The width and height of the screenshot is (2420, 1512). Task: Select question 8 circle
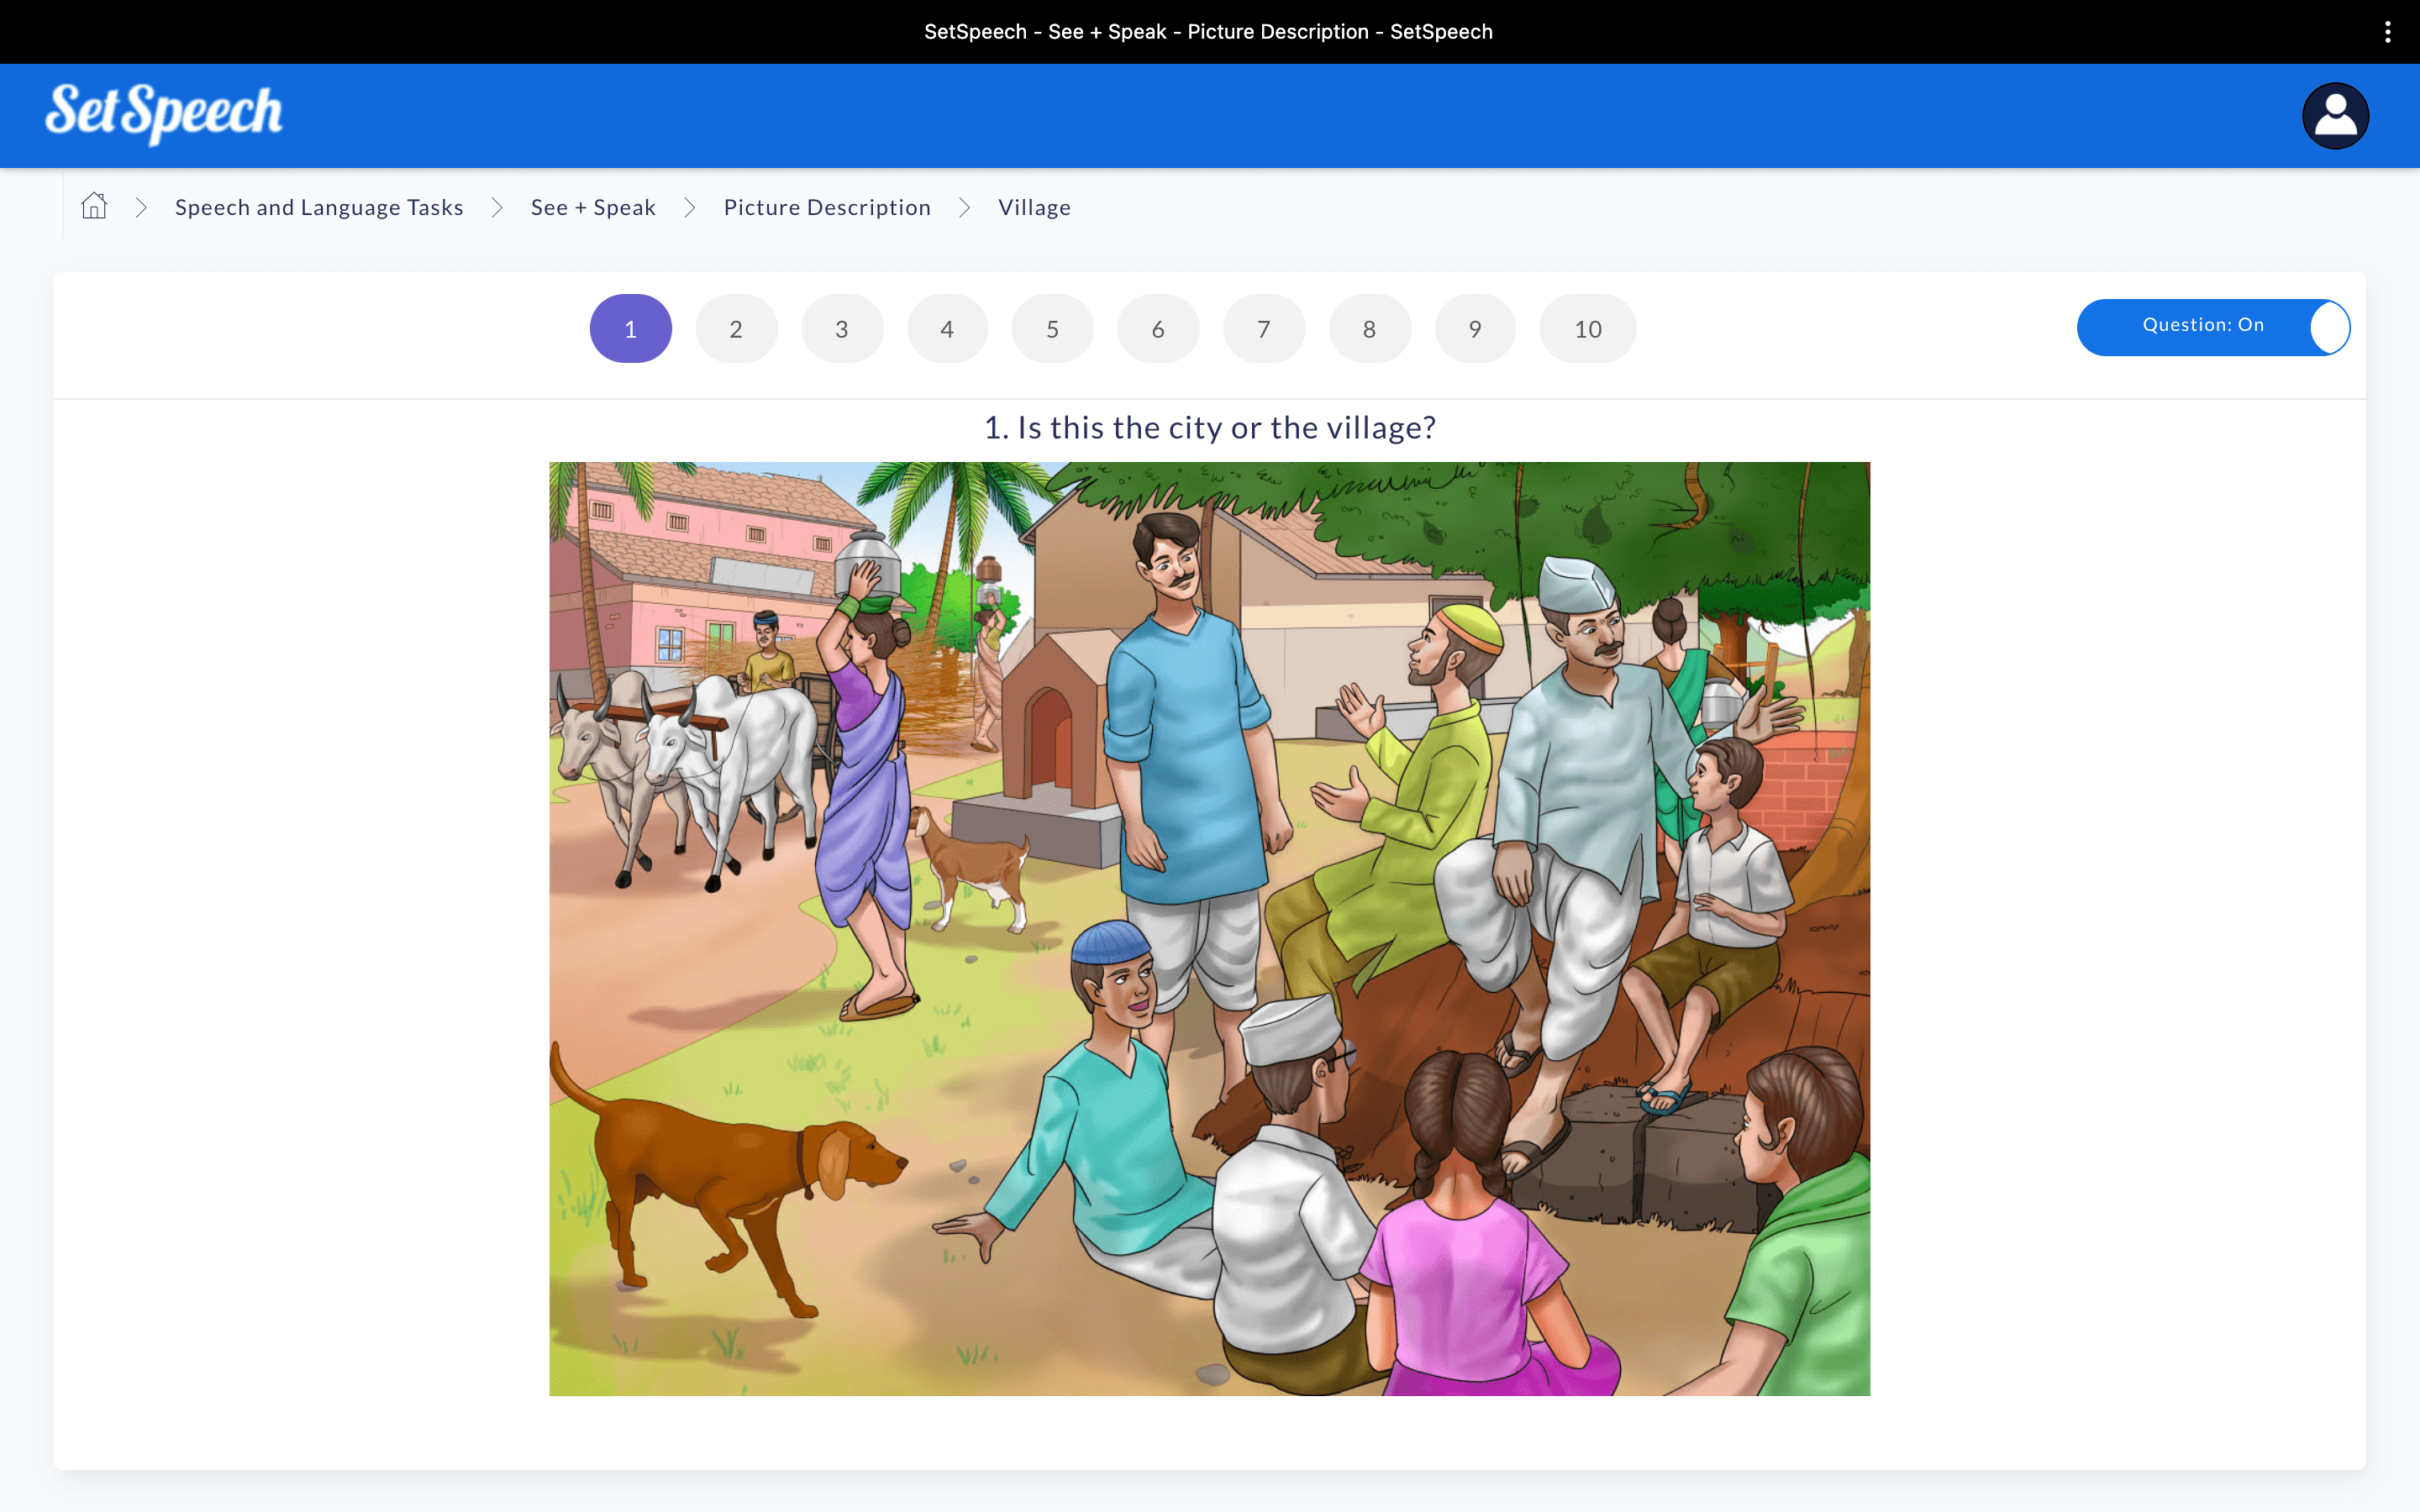[1370, 328]
